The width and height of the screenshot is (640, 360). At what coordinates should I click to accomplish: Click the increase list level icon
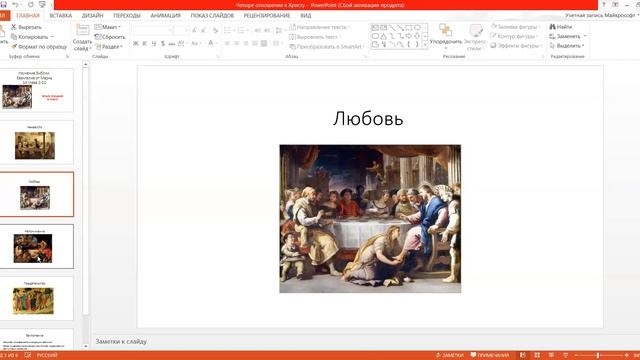coord(267,30)
